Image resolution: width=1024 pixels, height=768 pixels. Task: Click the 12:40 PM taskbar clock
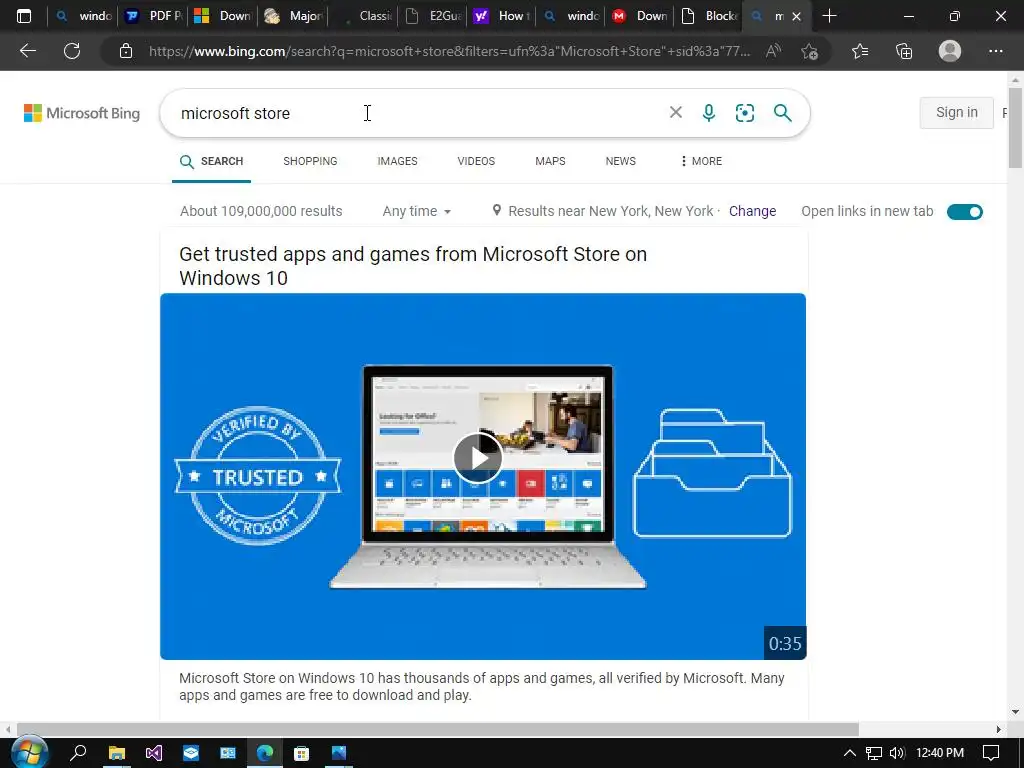click(940, 753)
